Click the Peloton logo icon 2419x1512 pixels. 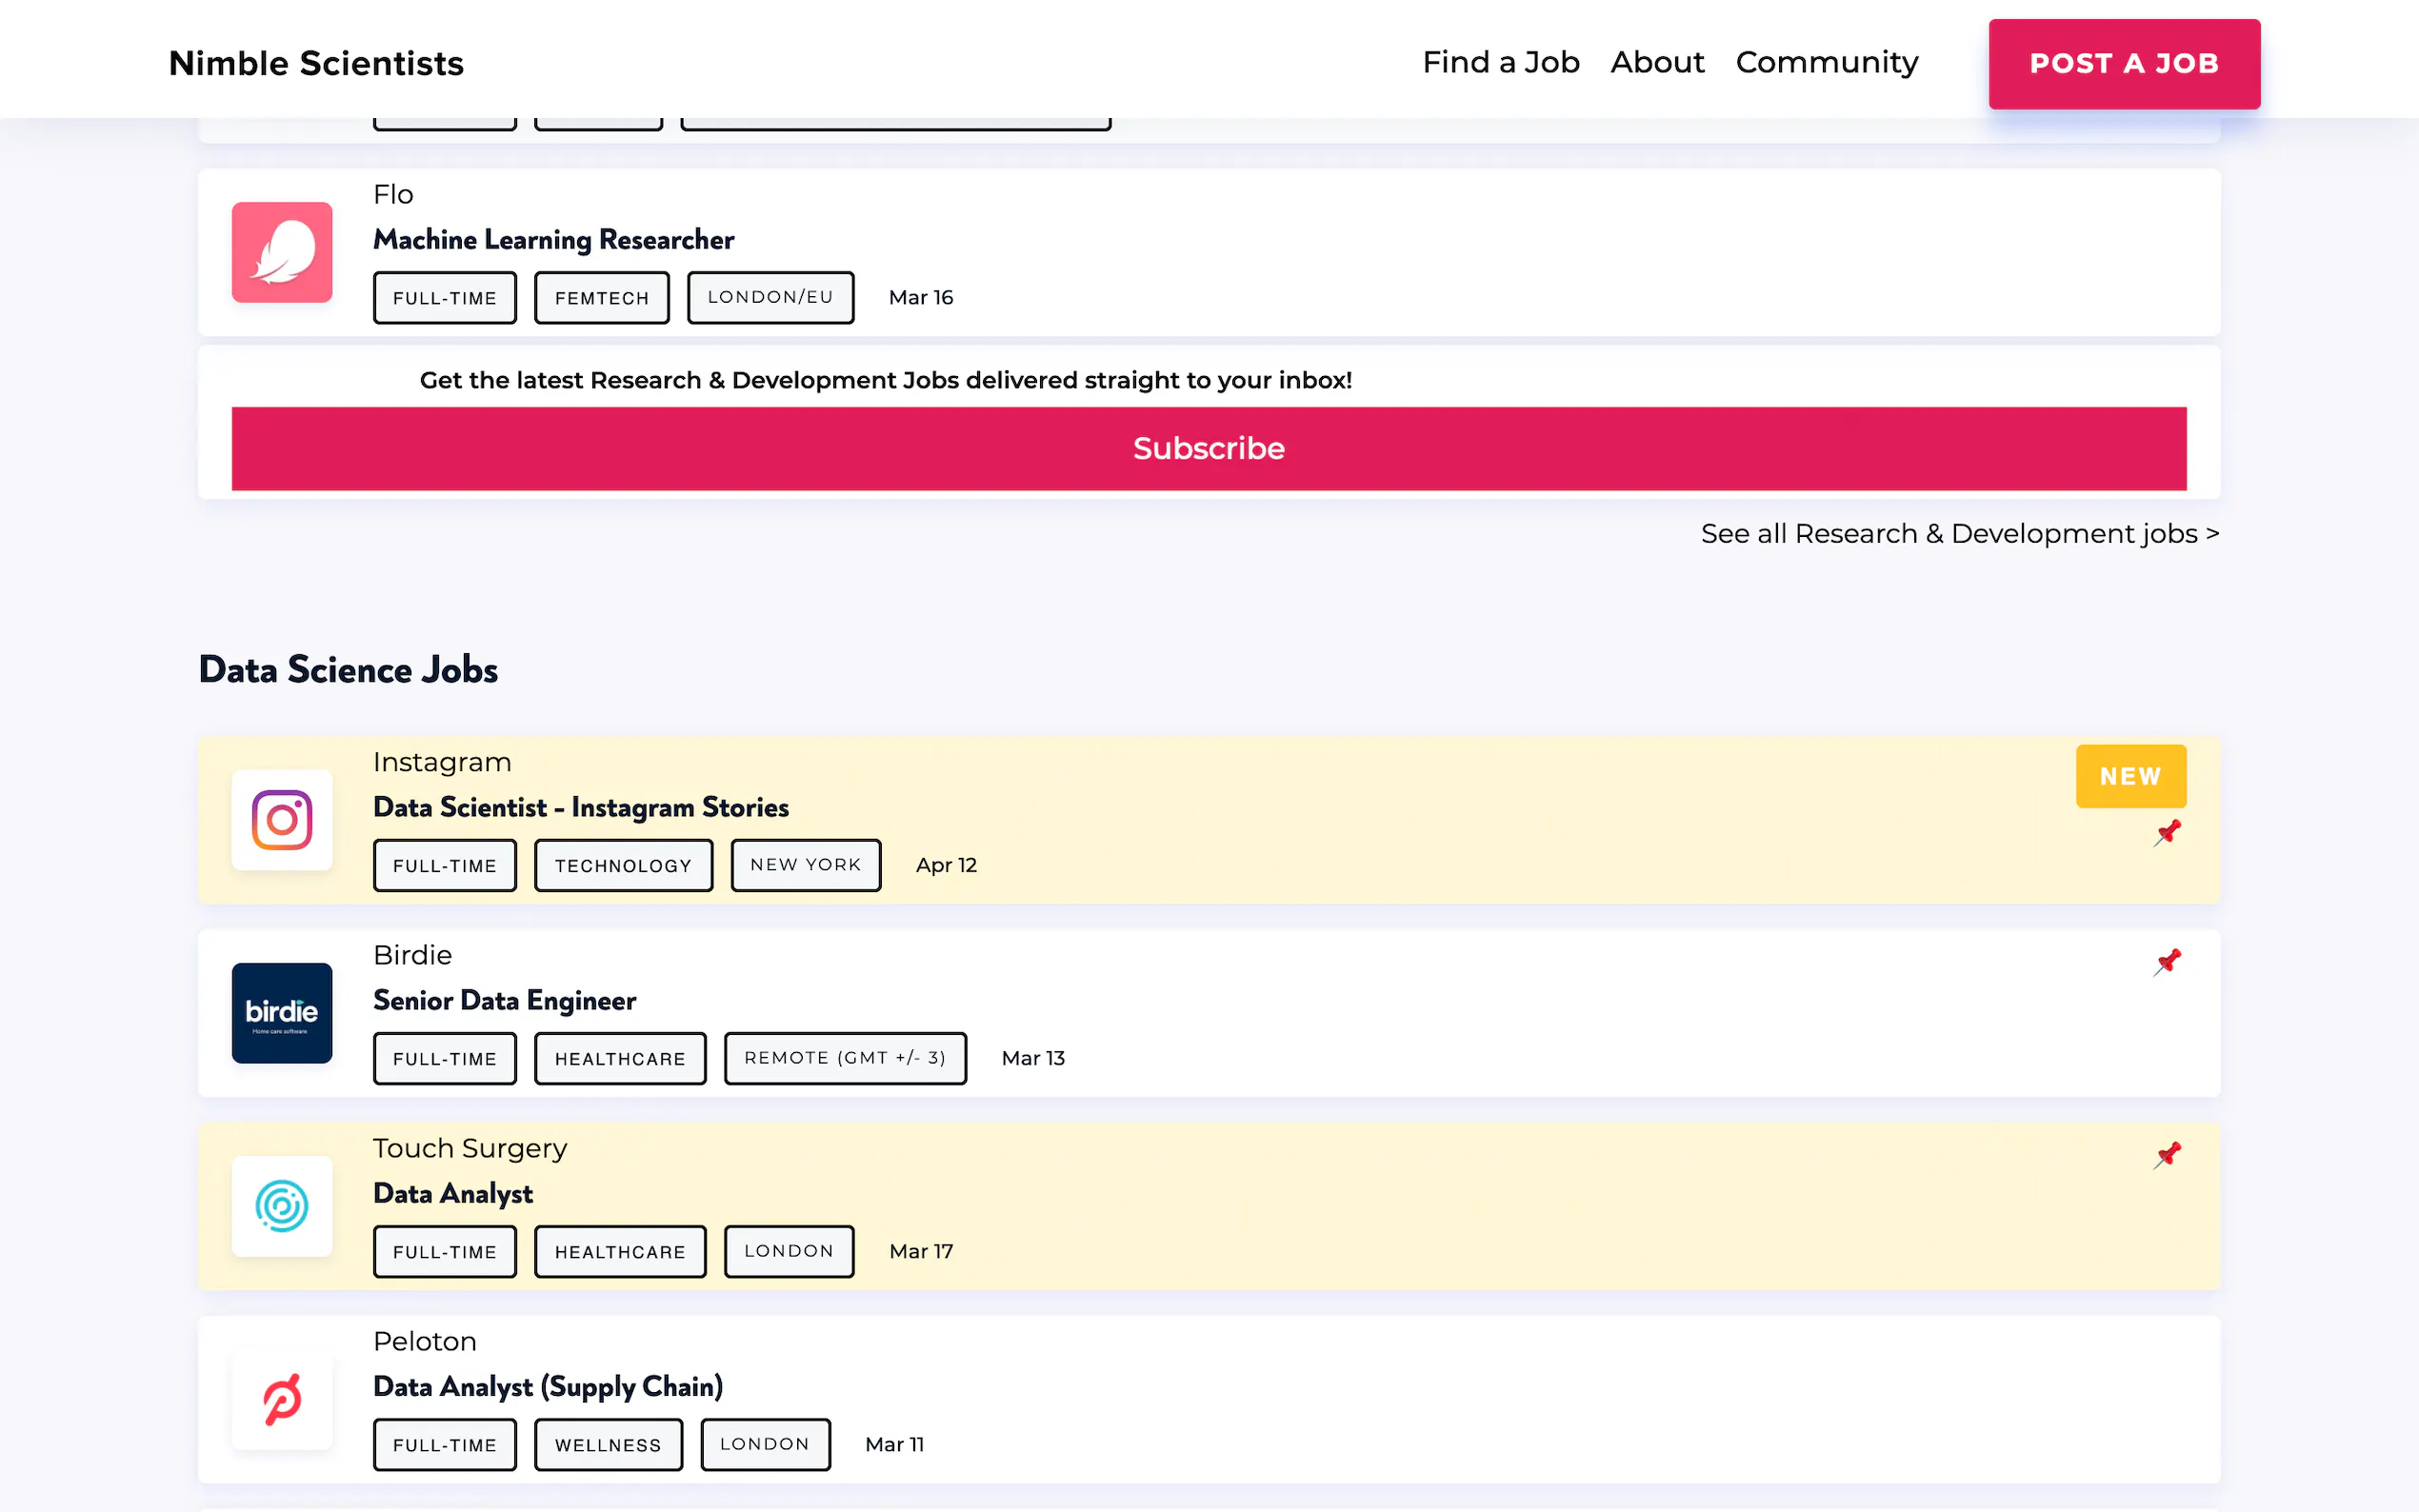[x=282, y=1399]
